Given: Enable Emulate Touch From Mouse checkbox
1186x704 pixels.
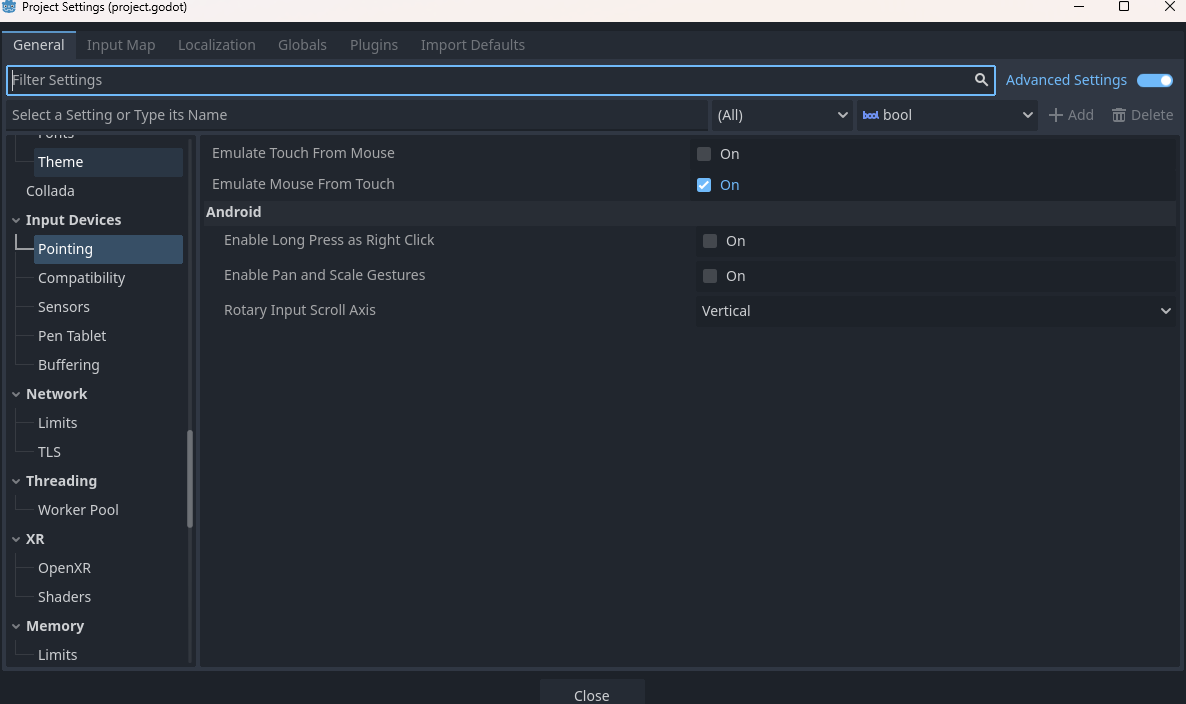Looking at the screenshot, I should (704, 154).
